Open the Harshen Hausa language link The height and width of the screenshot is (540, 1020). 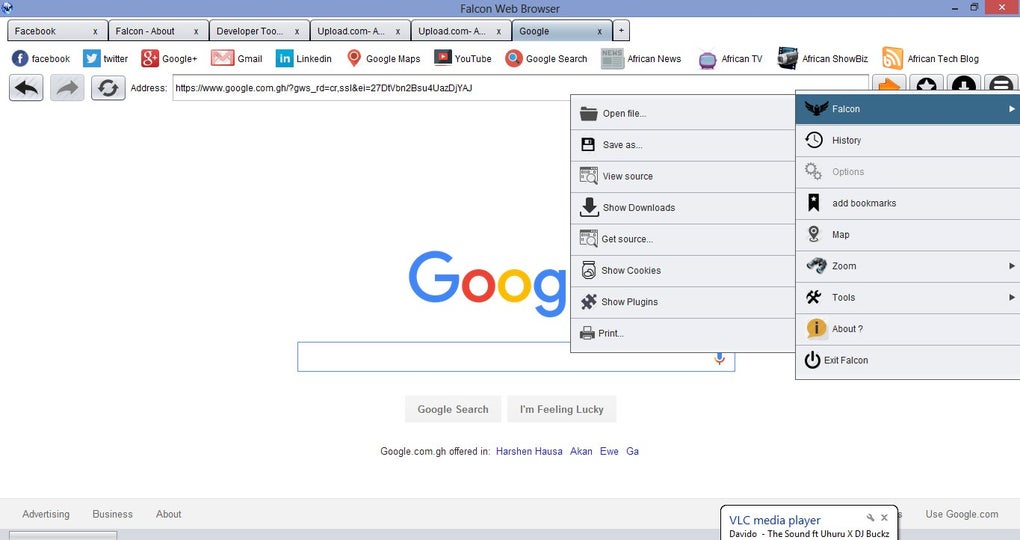(529, 451)
